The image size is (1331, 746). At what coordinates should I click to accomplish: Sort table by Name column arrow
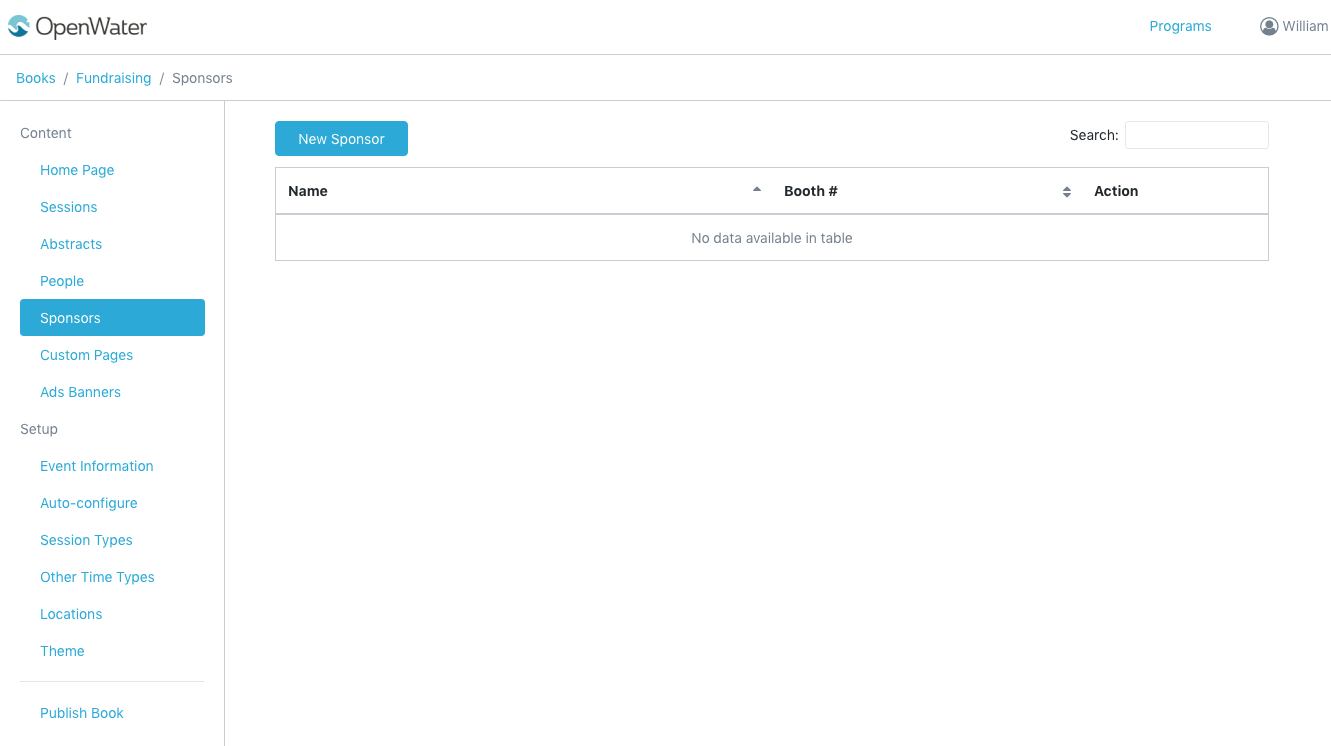[x=757, y=190]
